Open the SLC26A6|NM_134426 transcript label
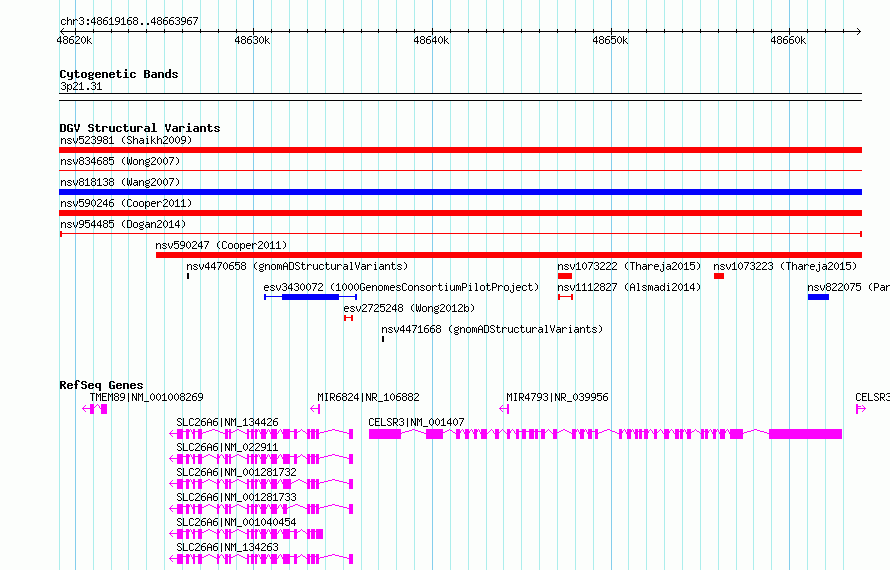Screen dimensions: 890x570 point(227,422)
